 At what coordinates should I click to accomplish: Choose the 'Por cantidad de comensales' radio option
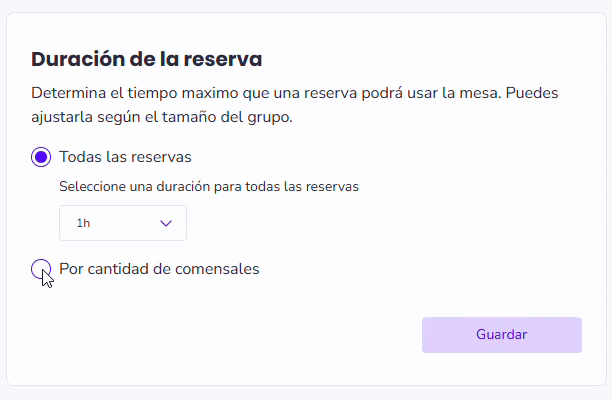41,269
